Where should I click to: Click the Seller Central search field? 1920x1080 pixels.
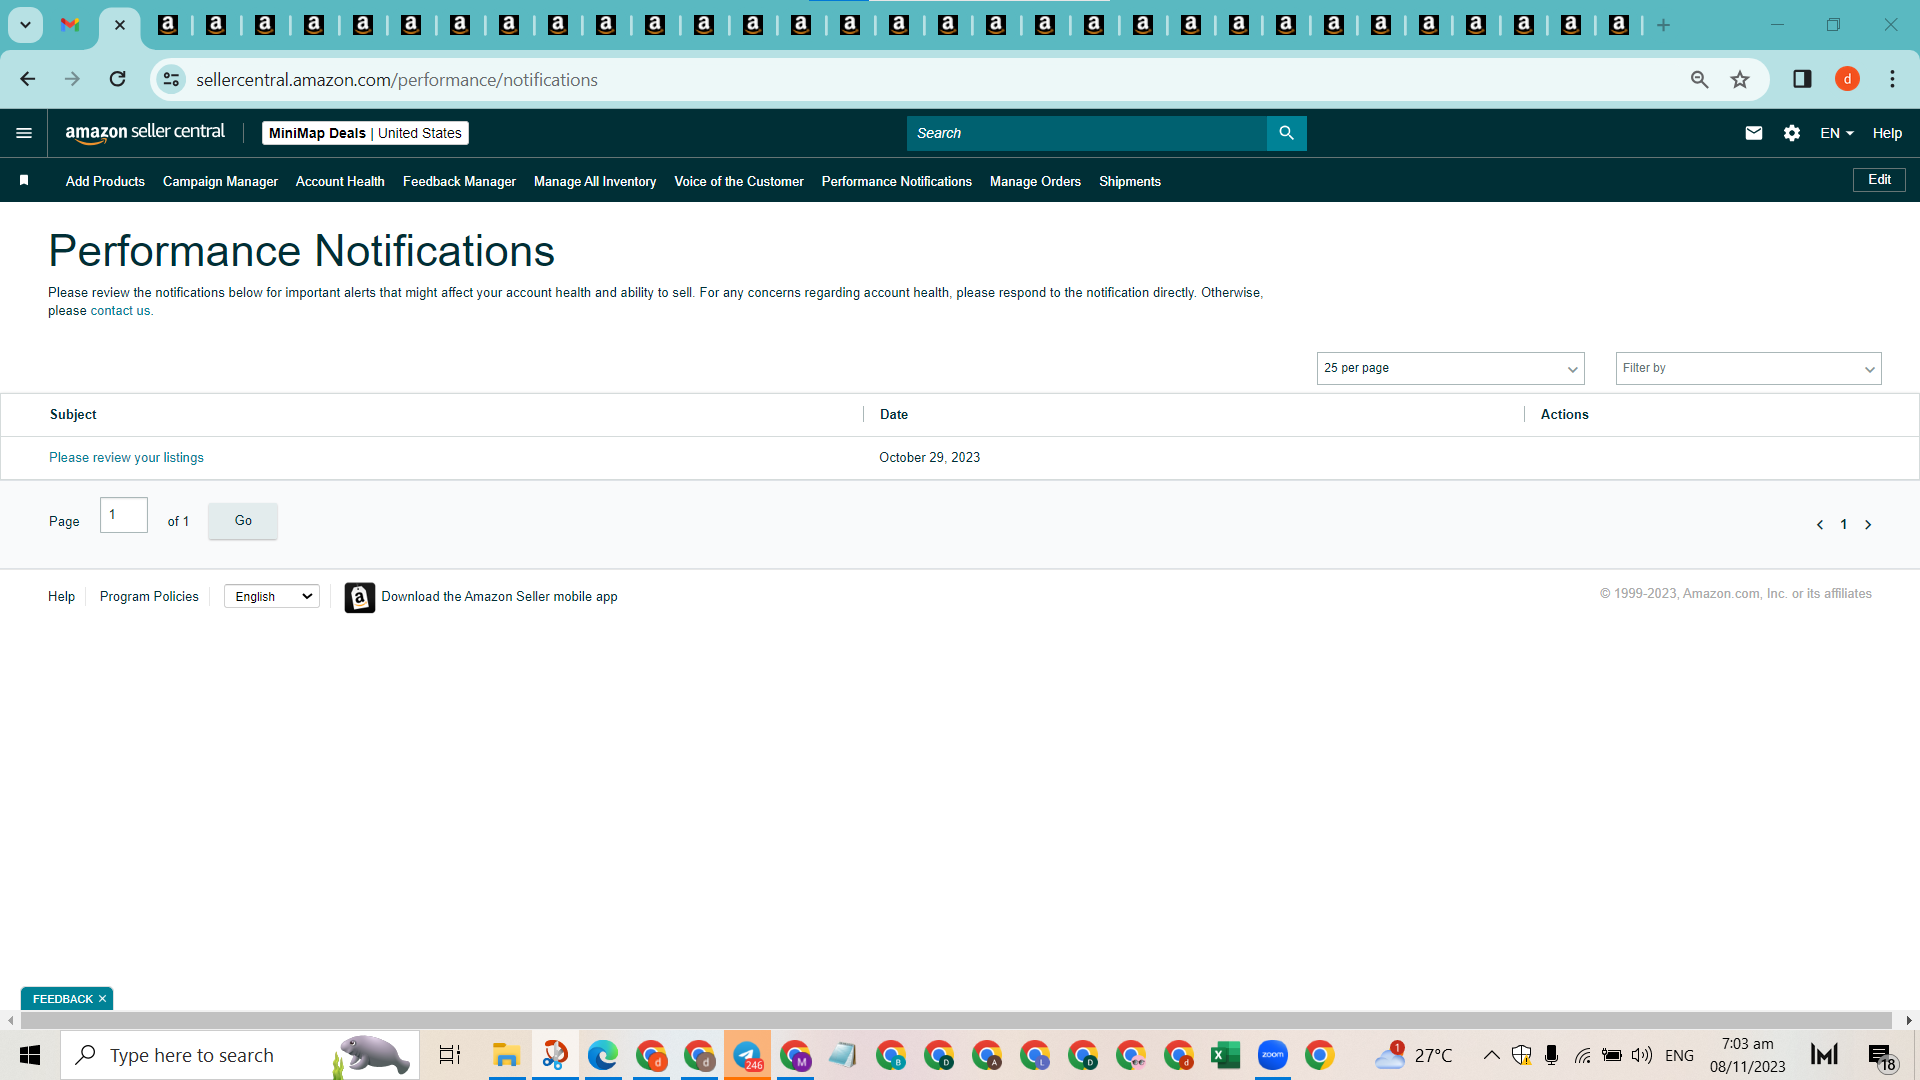(1086, 133)
